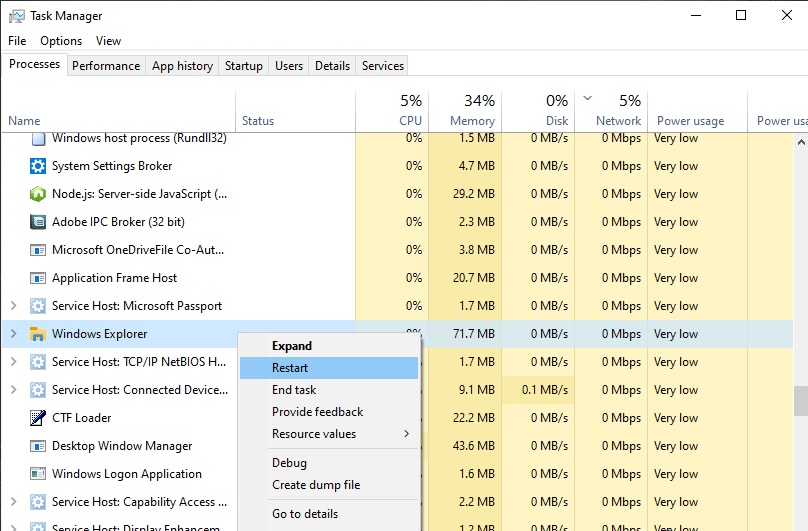Click the 71.7 MB memory value
The image size is (808, 531).
pos(474,334)
